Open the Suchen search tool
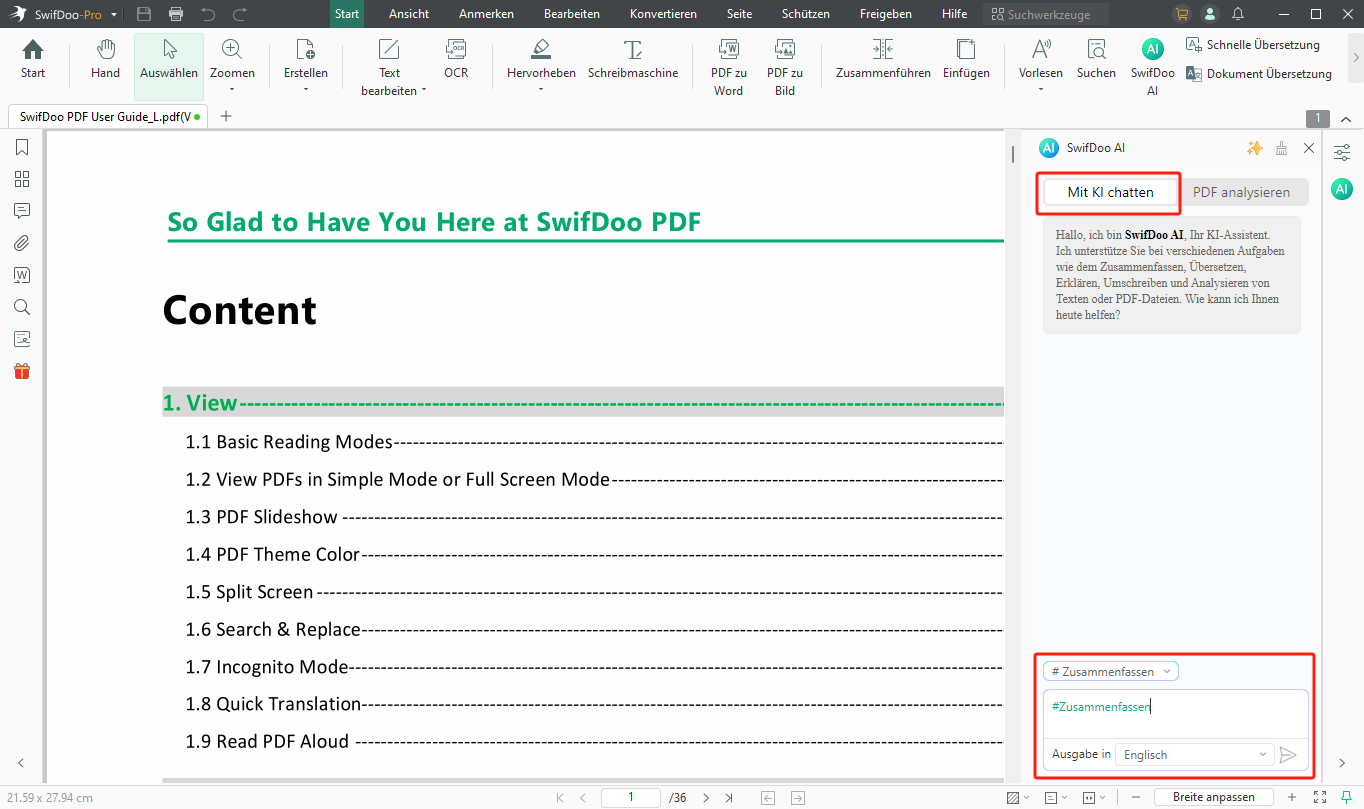 [x=1096, y=60]
